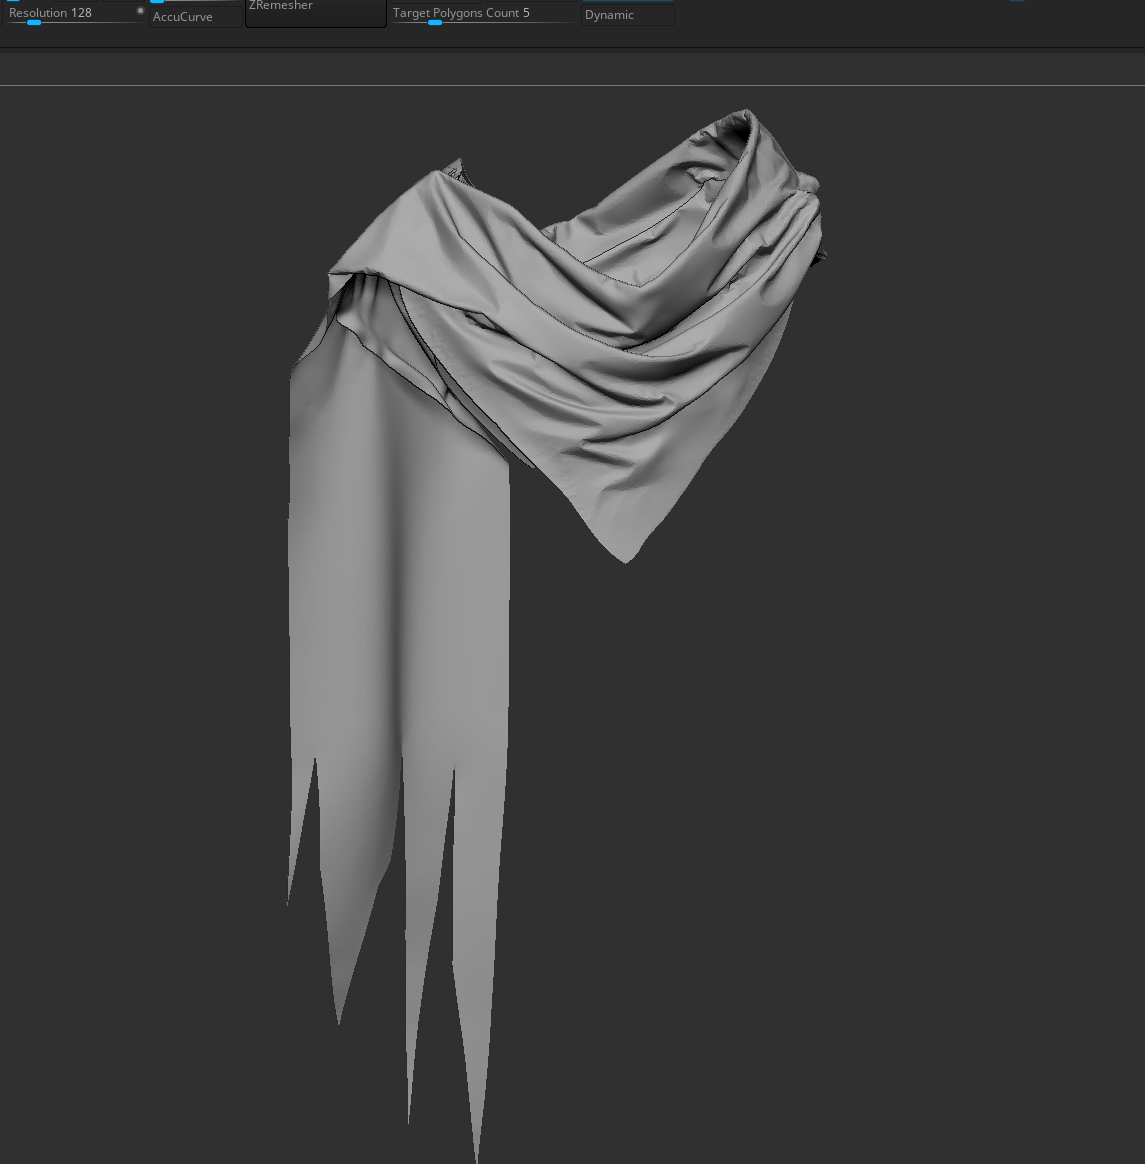Click the small circular icon beside Resolution slider

tap(140, 10)
